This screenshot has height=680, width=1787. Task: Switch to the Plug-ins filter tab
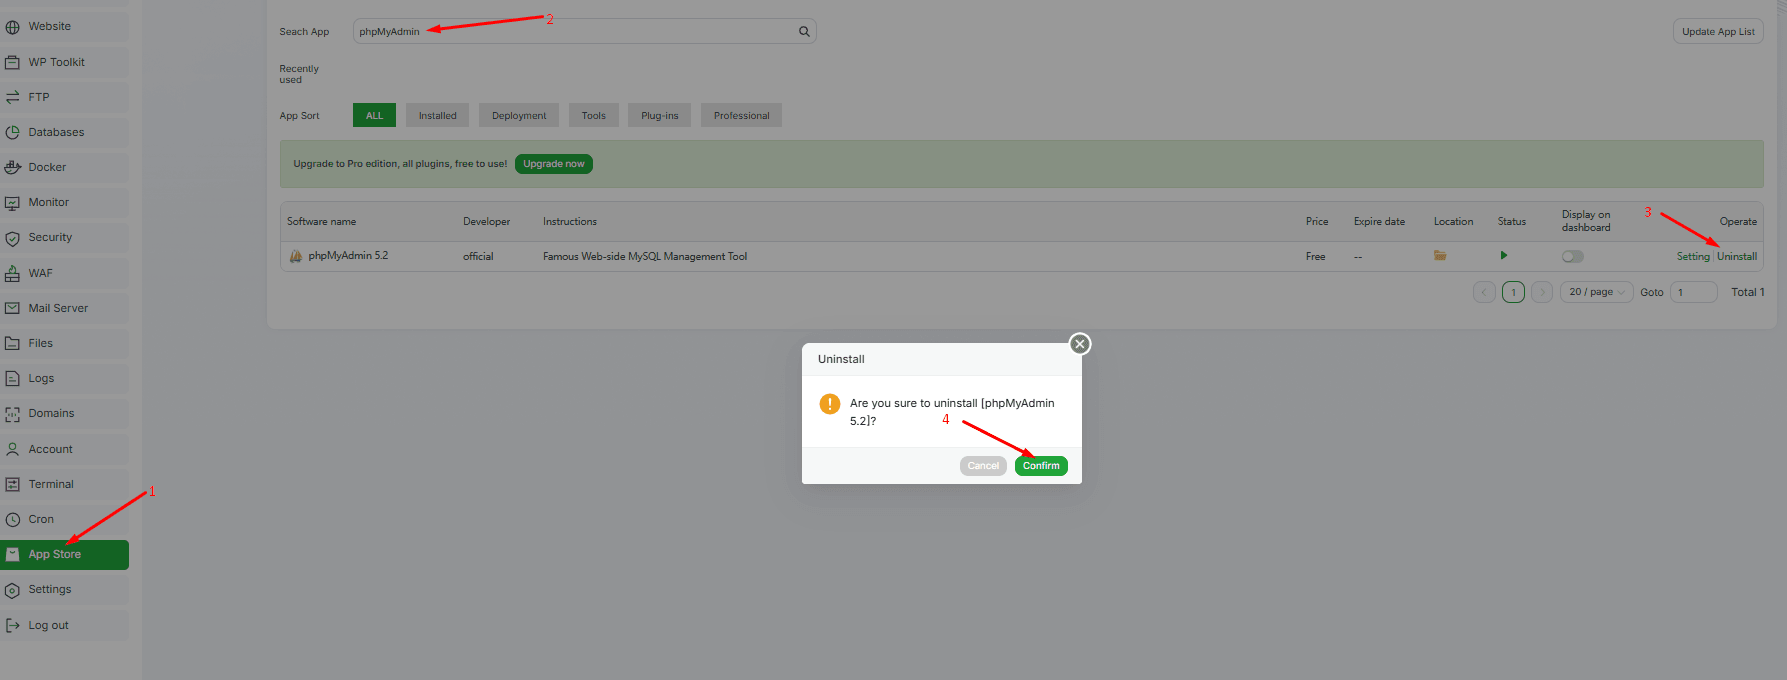coord(659,116)
